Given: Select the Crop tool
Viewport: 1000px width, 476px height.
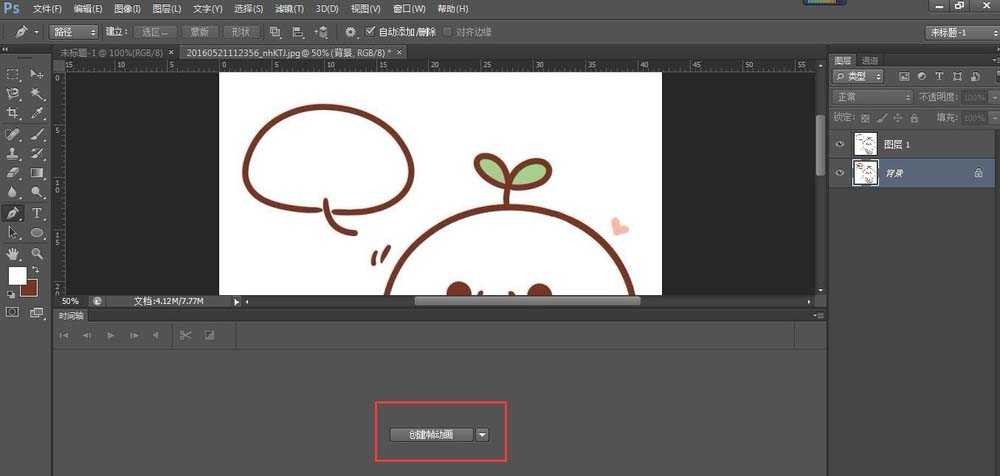Looking at the screenshot, I should tap(14, 113).
